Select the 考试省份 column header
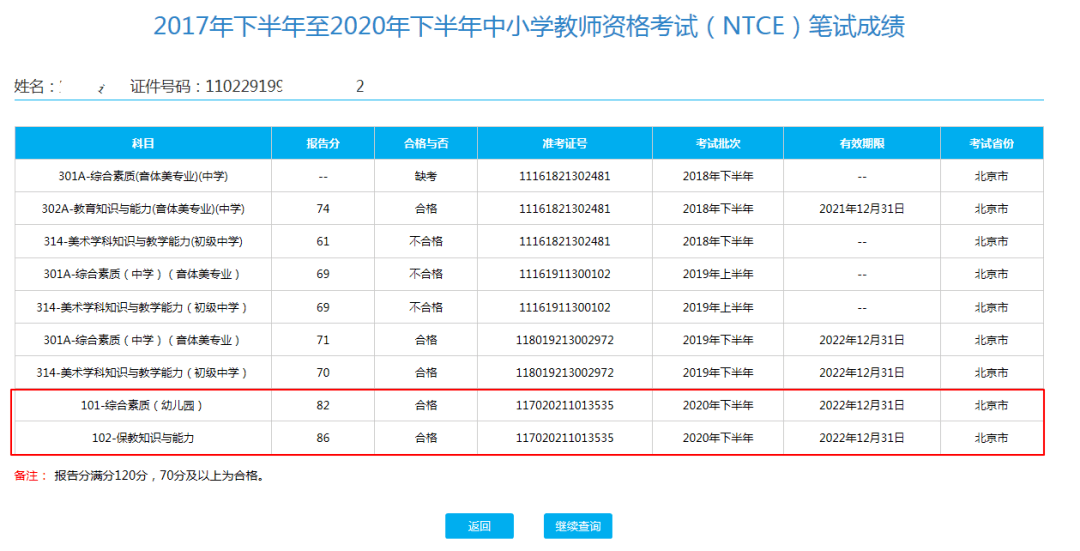Viewport: 1080px width, 551px height. point(992,143)
